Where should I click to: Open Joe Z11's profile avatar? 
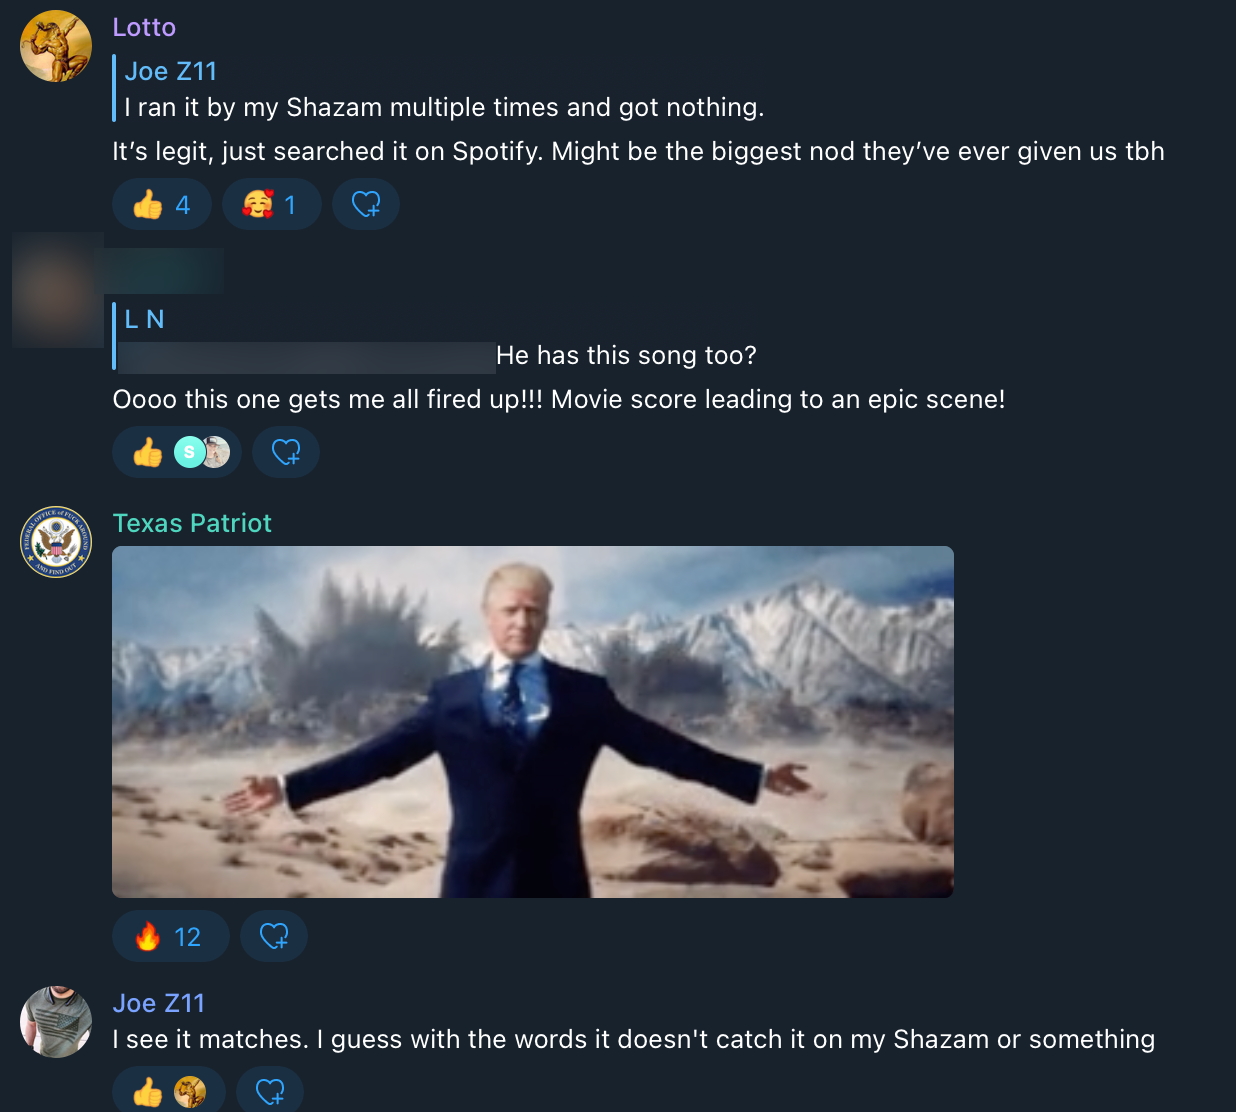pos(56,1022)
